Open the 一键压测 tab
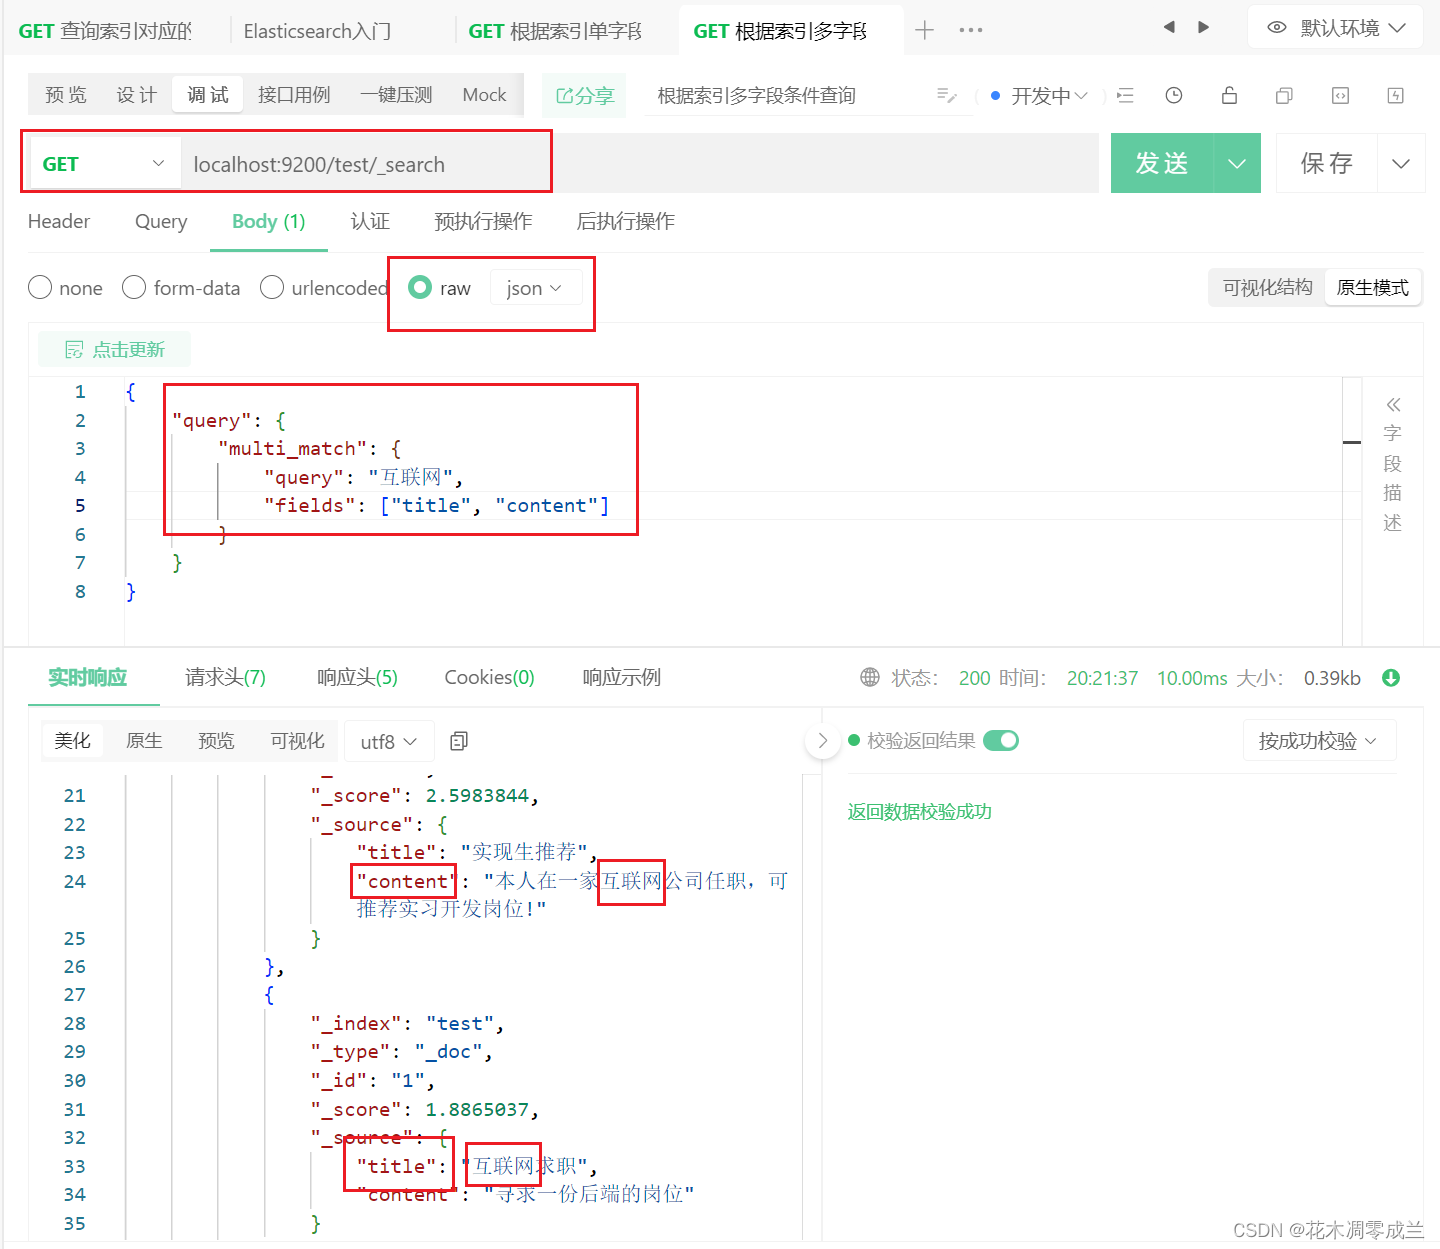1440x1249 pixels. pos(396,95)
